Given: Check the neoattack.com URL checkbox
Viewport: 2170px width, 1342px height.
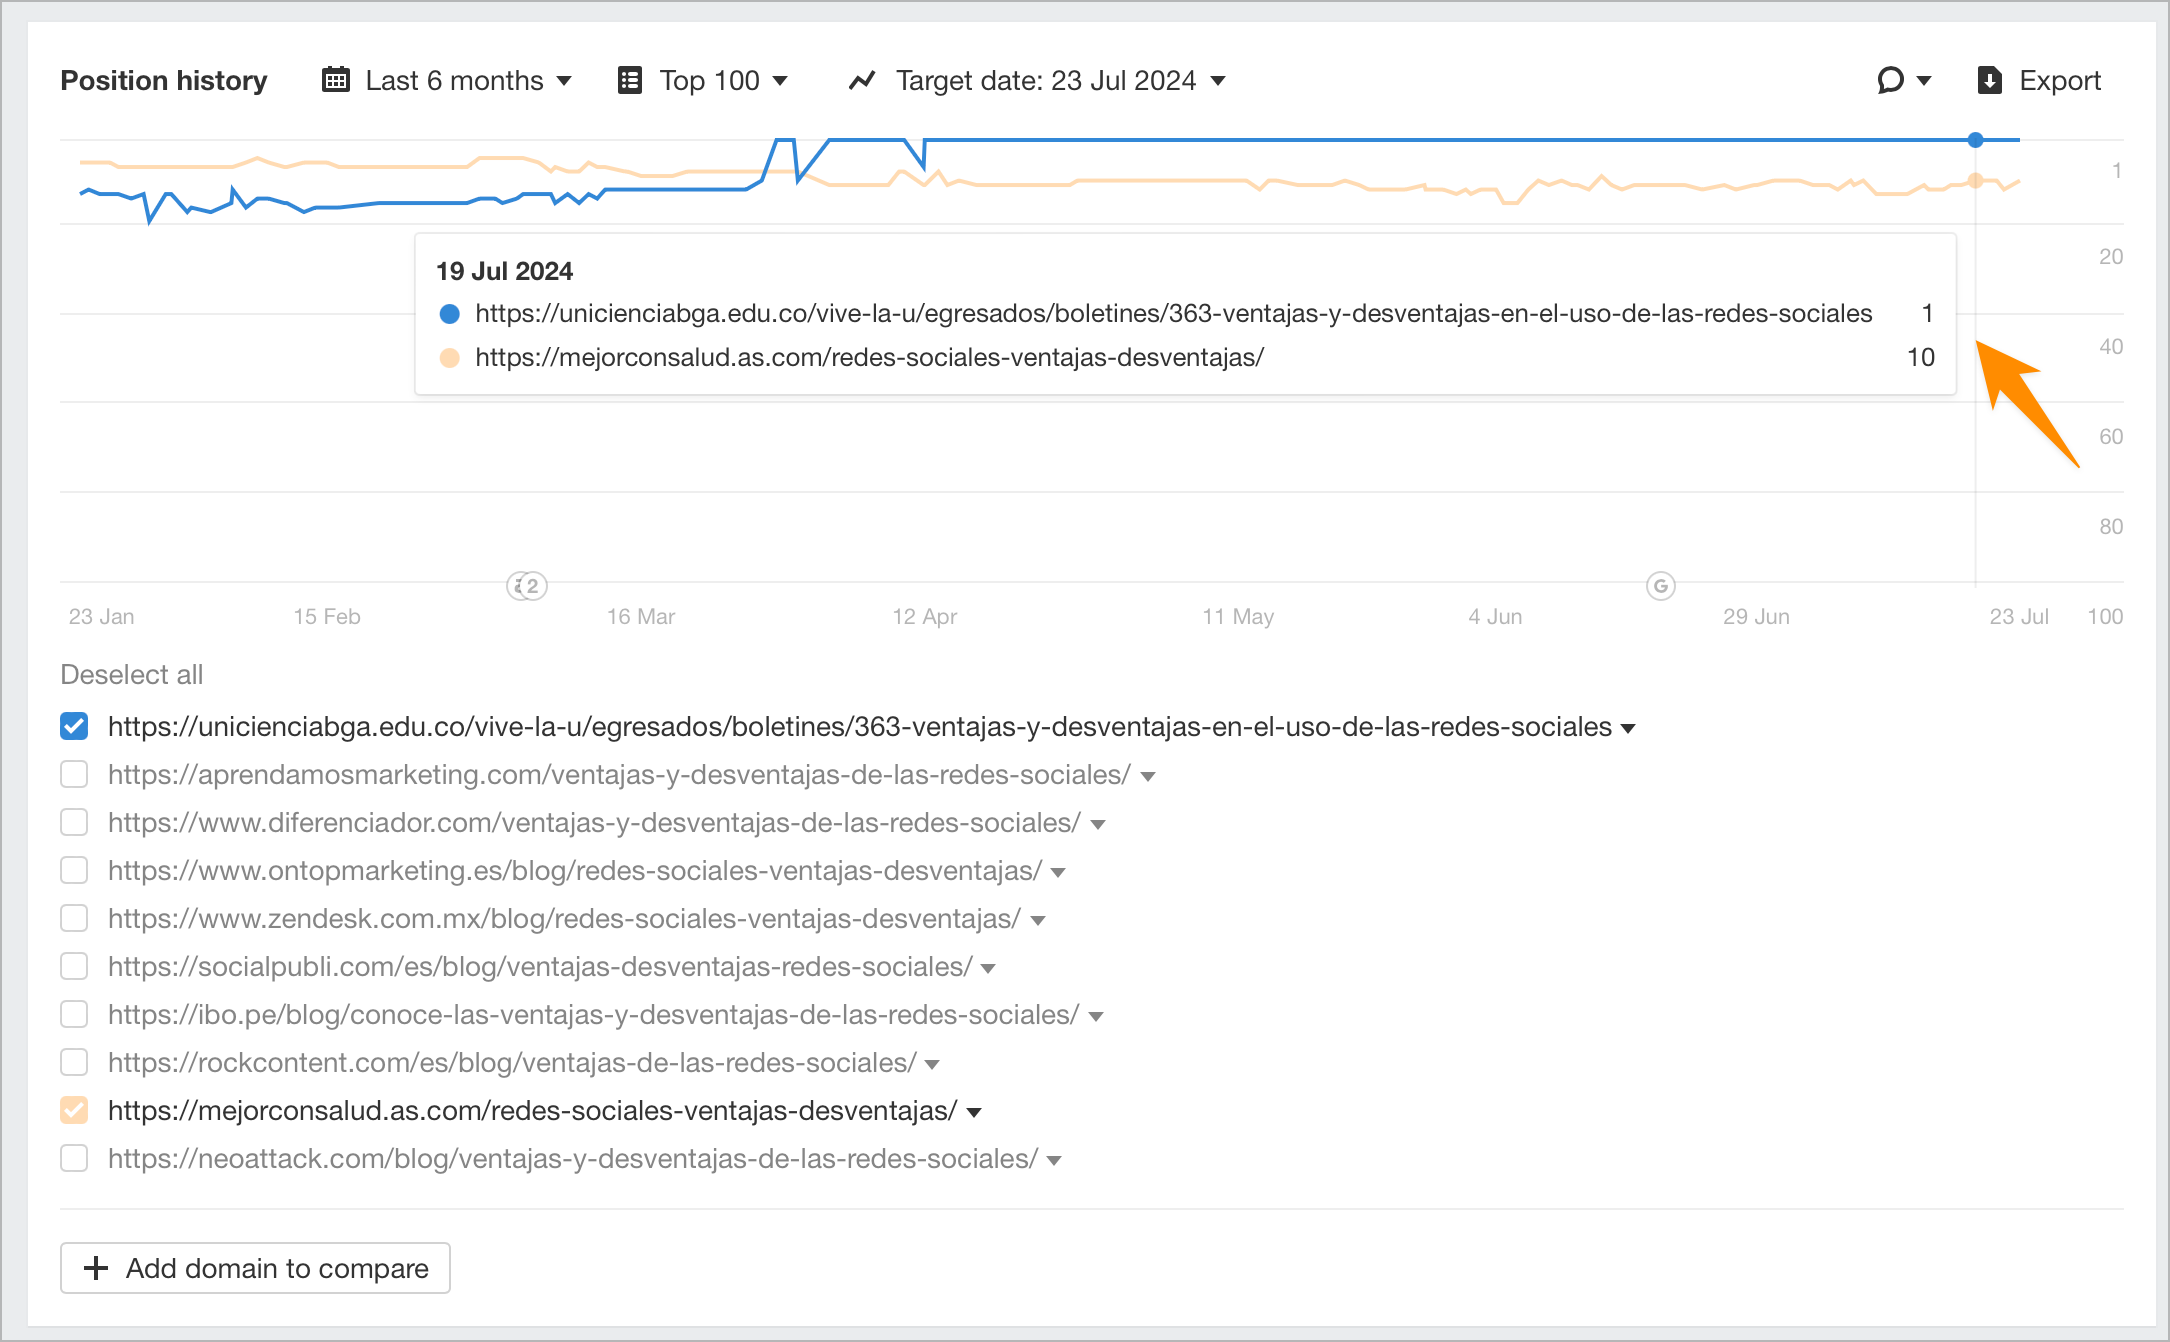Looking at the screenshot, I should point(74,1158).
